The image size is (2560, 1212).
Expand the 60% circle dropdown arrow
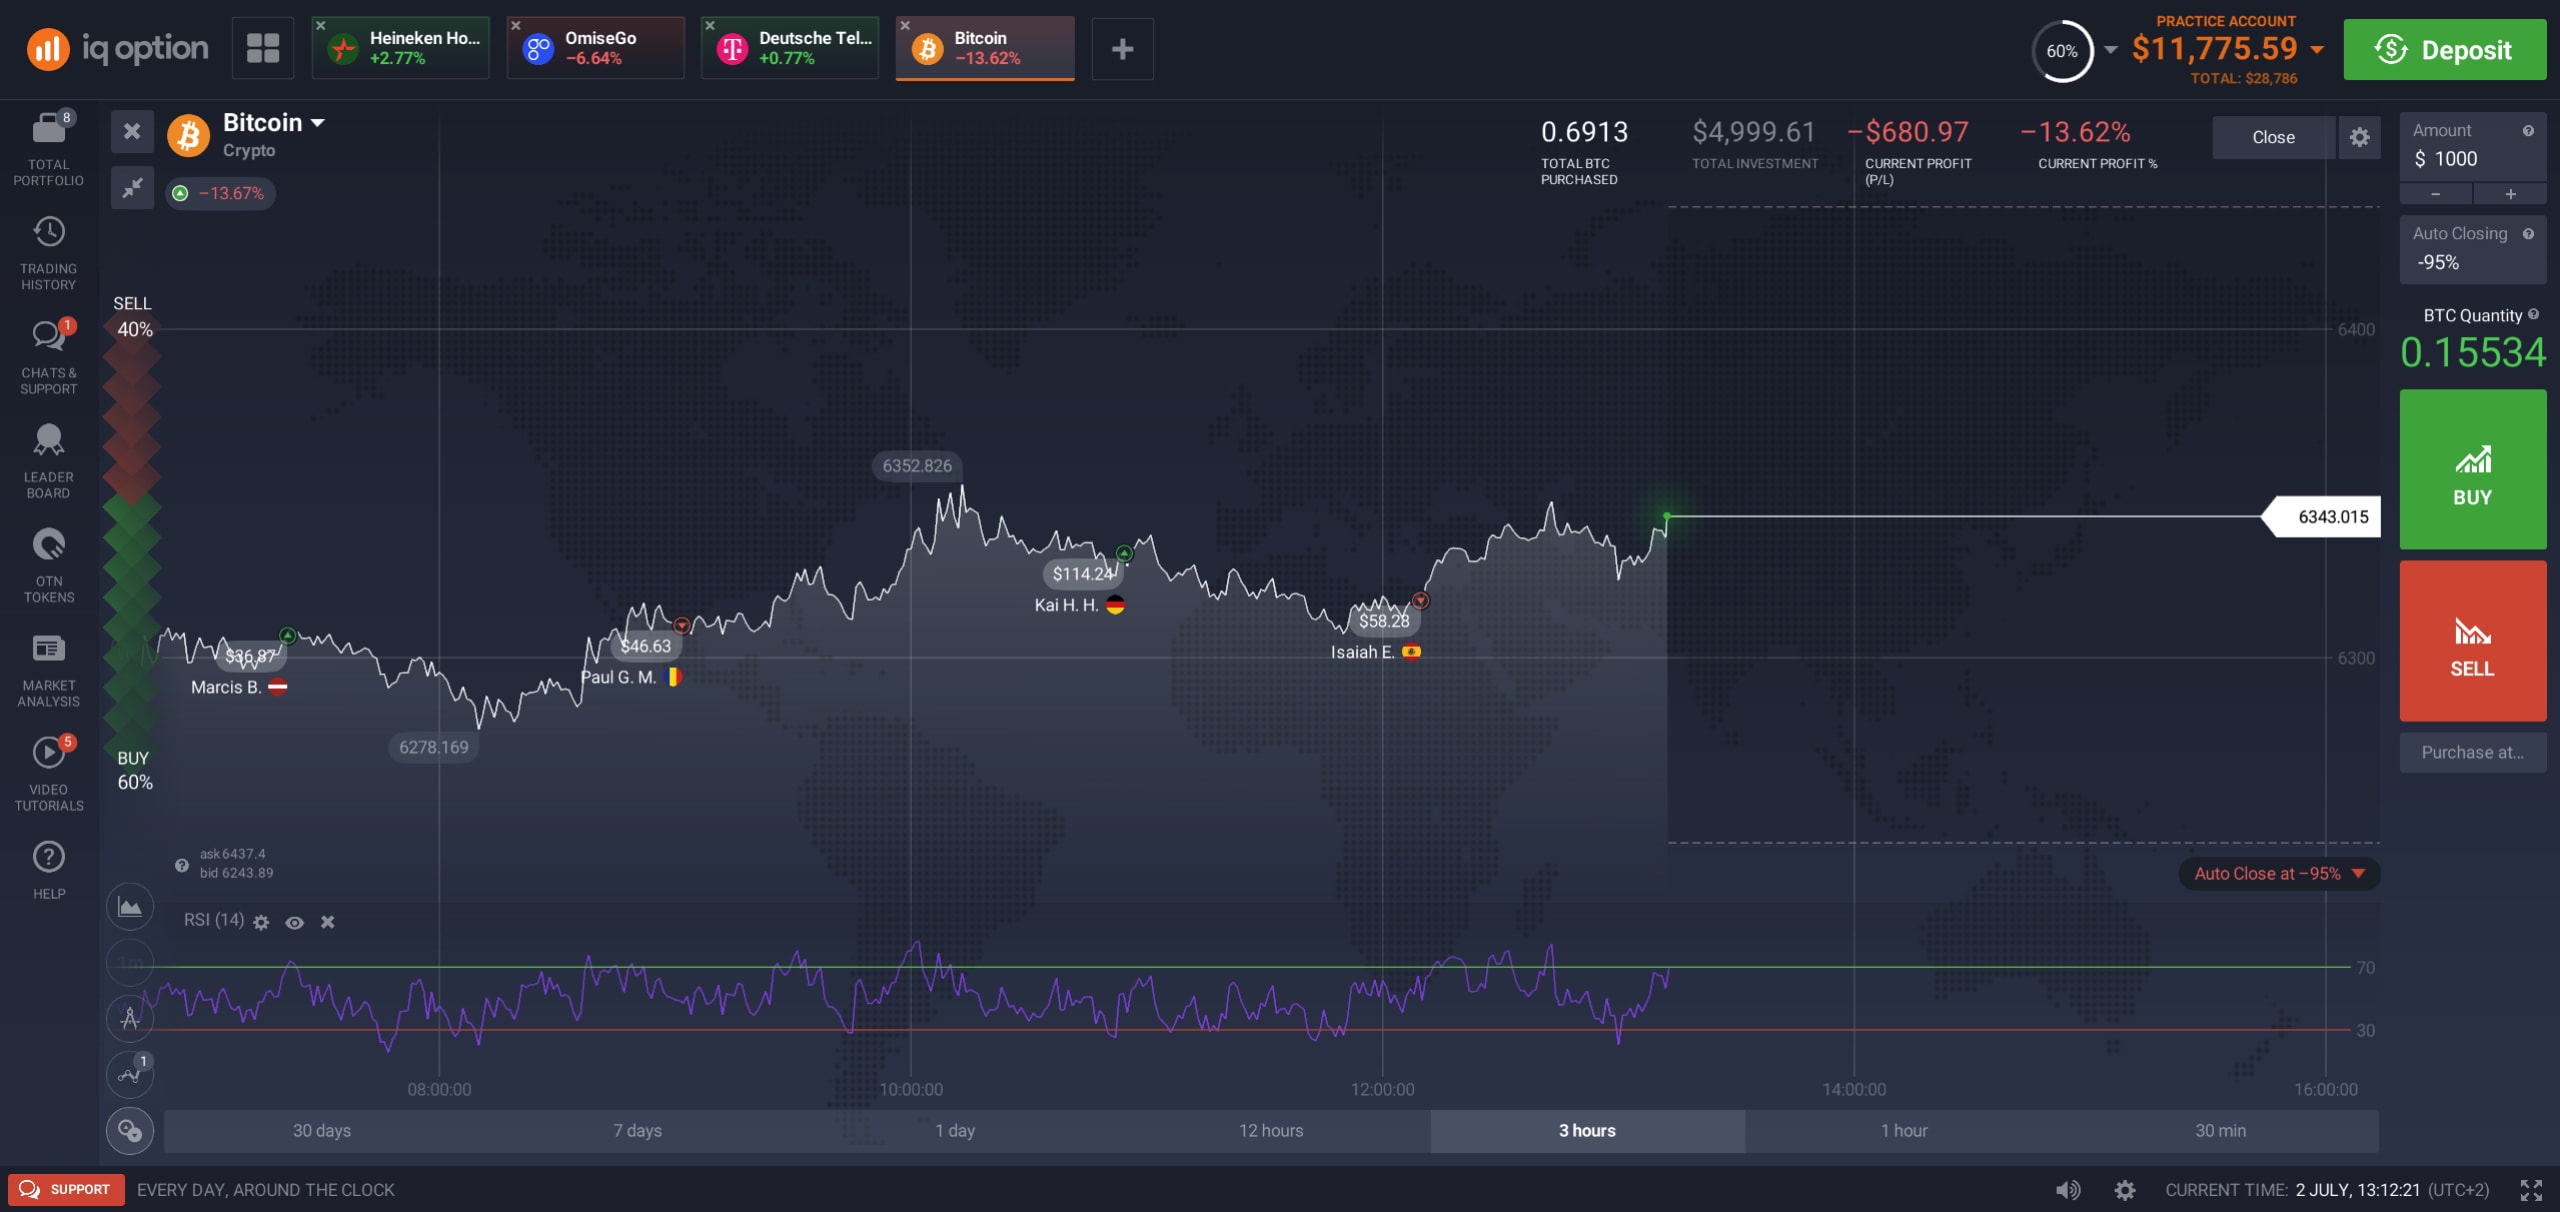point(2111,48)
